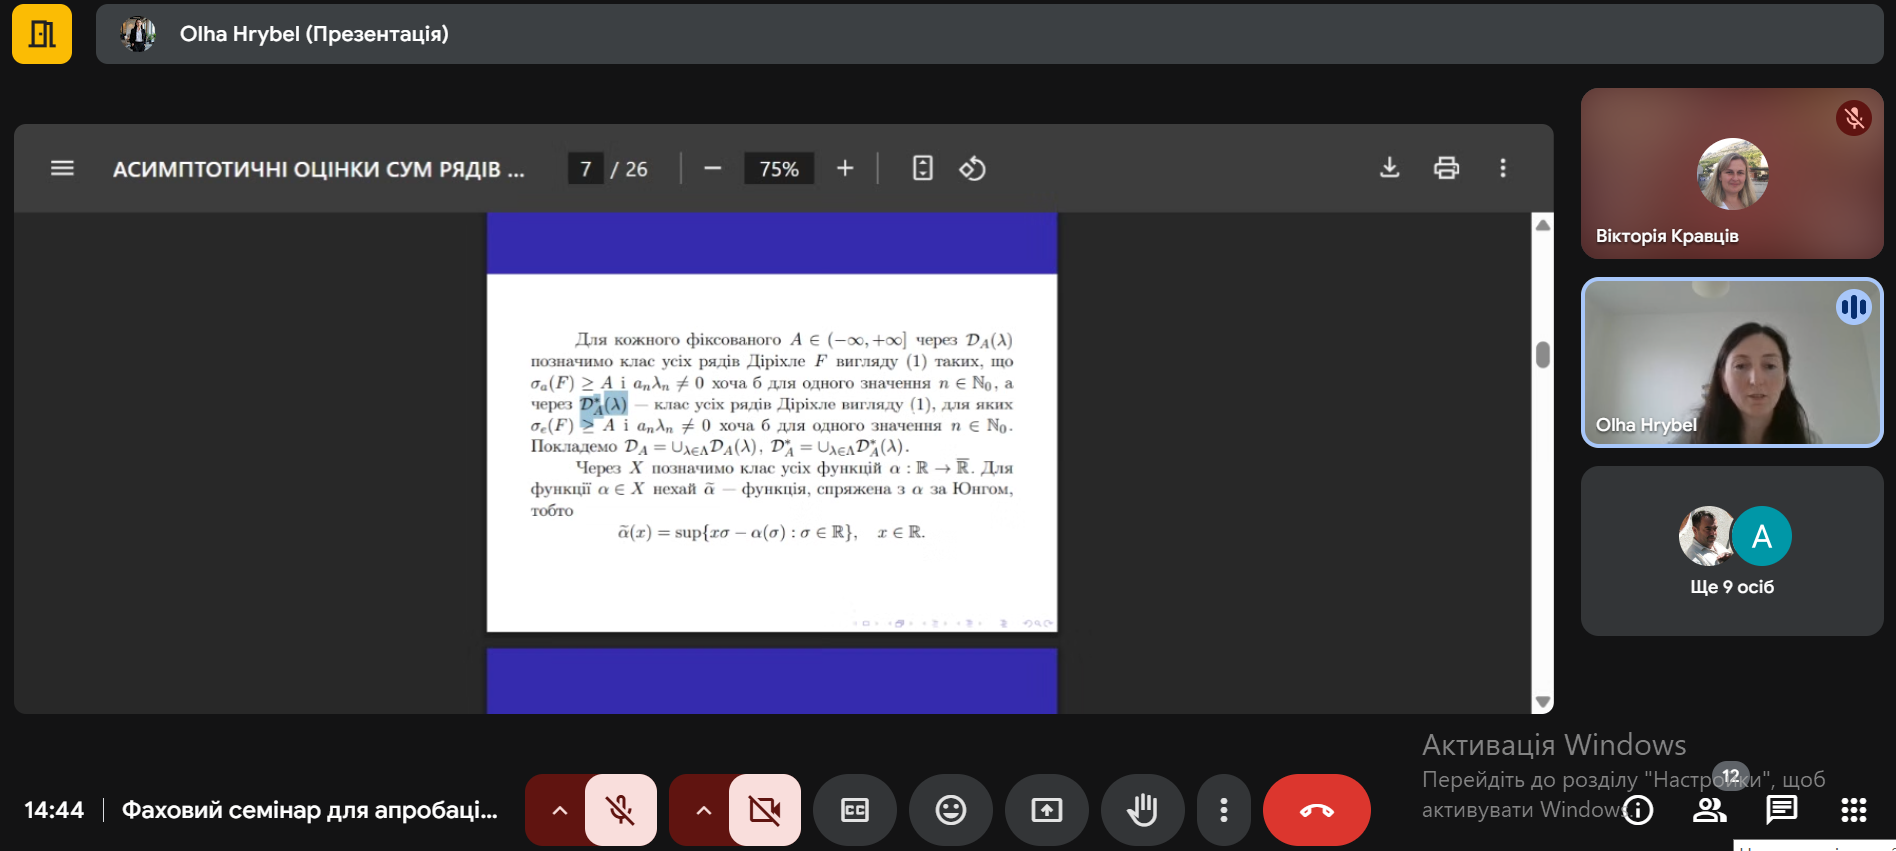Open the PDF viewer three-dot menu

tap(1502, 168)
